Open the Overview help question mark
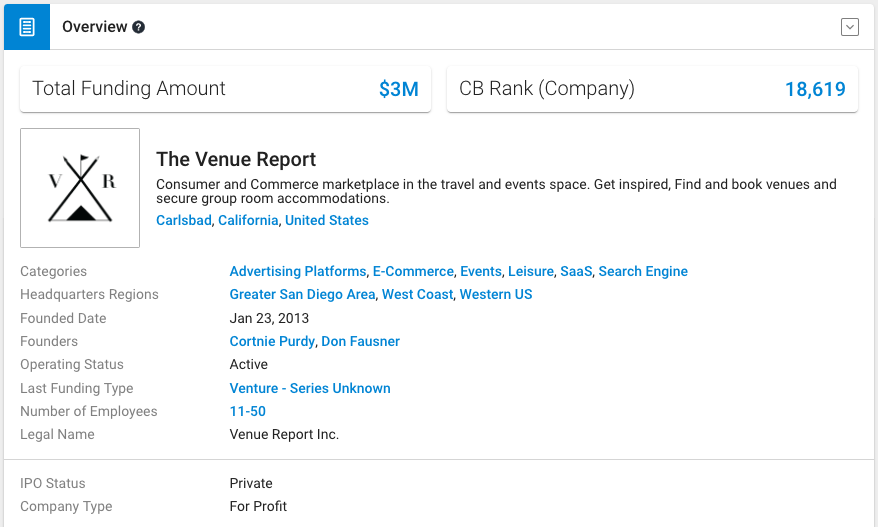878x527 pixels. [138, 27]
